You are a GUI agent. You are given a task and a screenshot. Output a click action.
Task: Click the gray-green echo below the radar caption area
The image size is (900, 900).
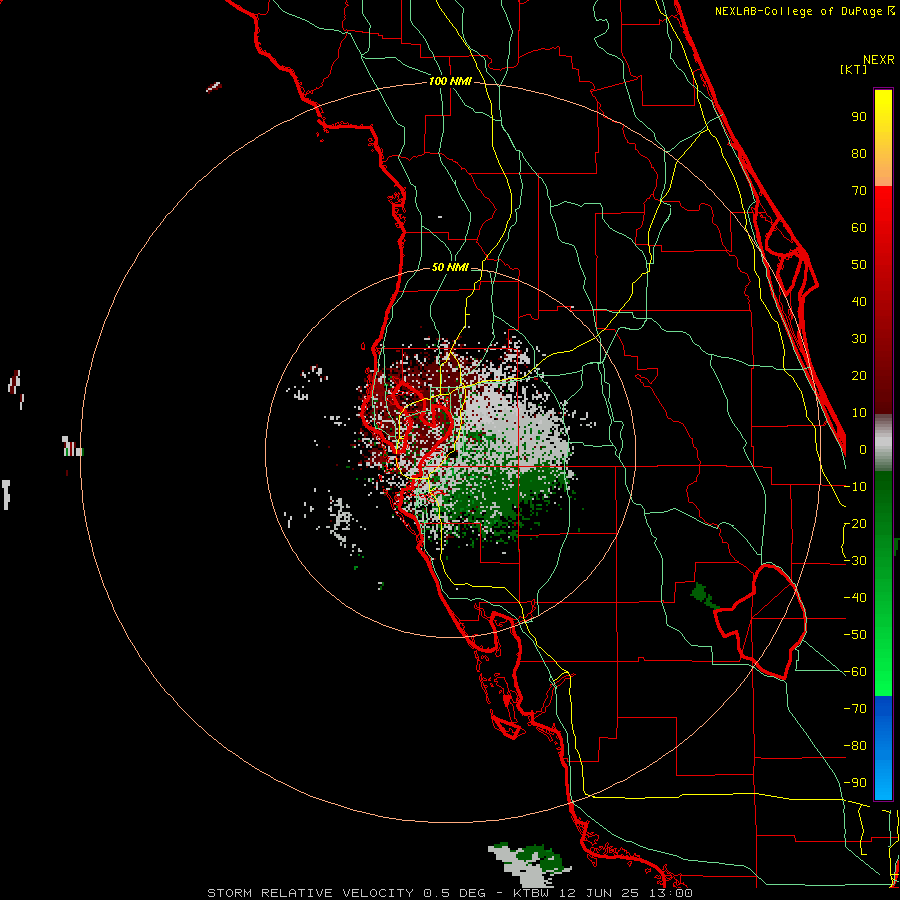click(x=528, y=864)
